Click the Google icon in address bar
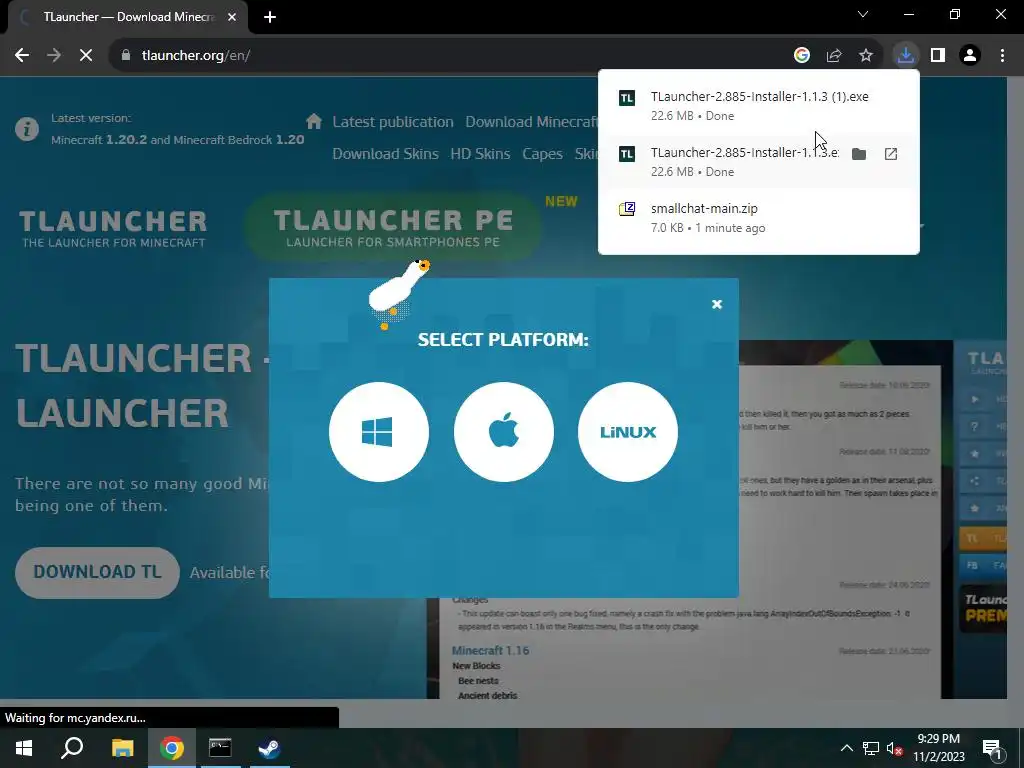Screen dimensions: 1024x768 (802, 56)
